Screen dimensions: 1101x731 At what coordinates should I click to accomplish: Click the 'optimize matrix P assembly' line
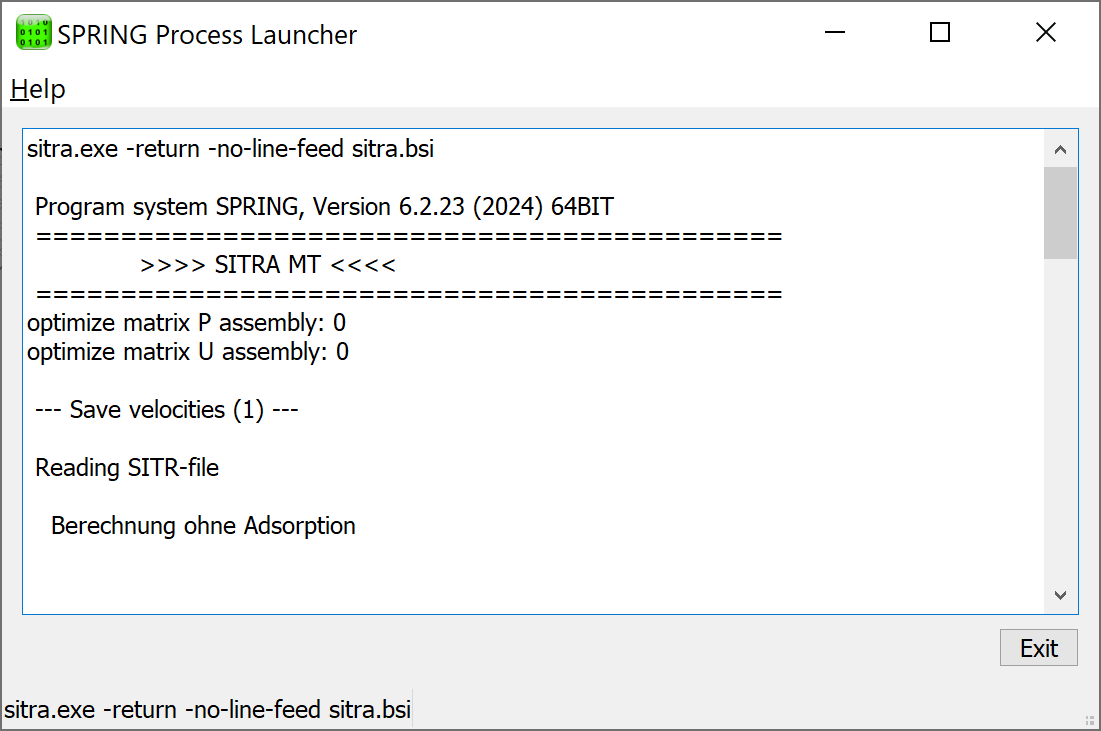pos(186,323)
